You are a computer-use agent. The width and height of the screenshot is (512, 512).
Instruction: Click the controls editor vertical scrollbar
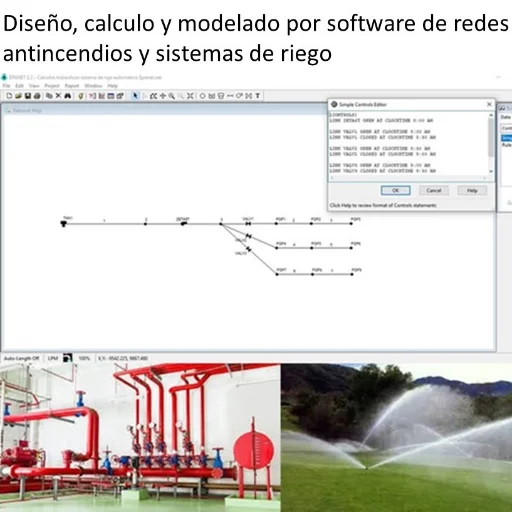491,143
